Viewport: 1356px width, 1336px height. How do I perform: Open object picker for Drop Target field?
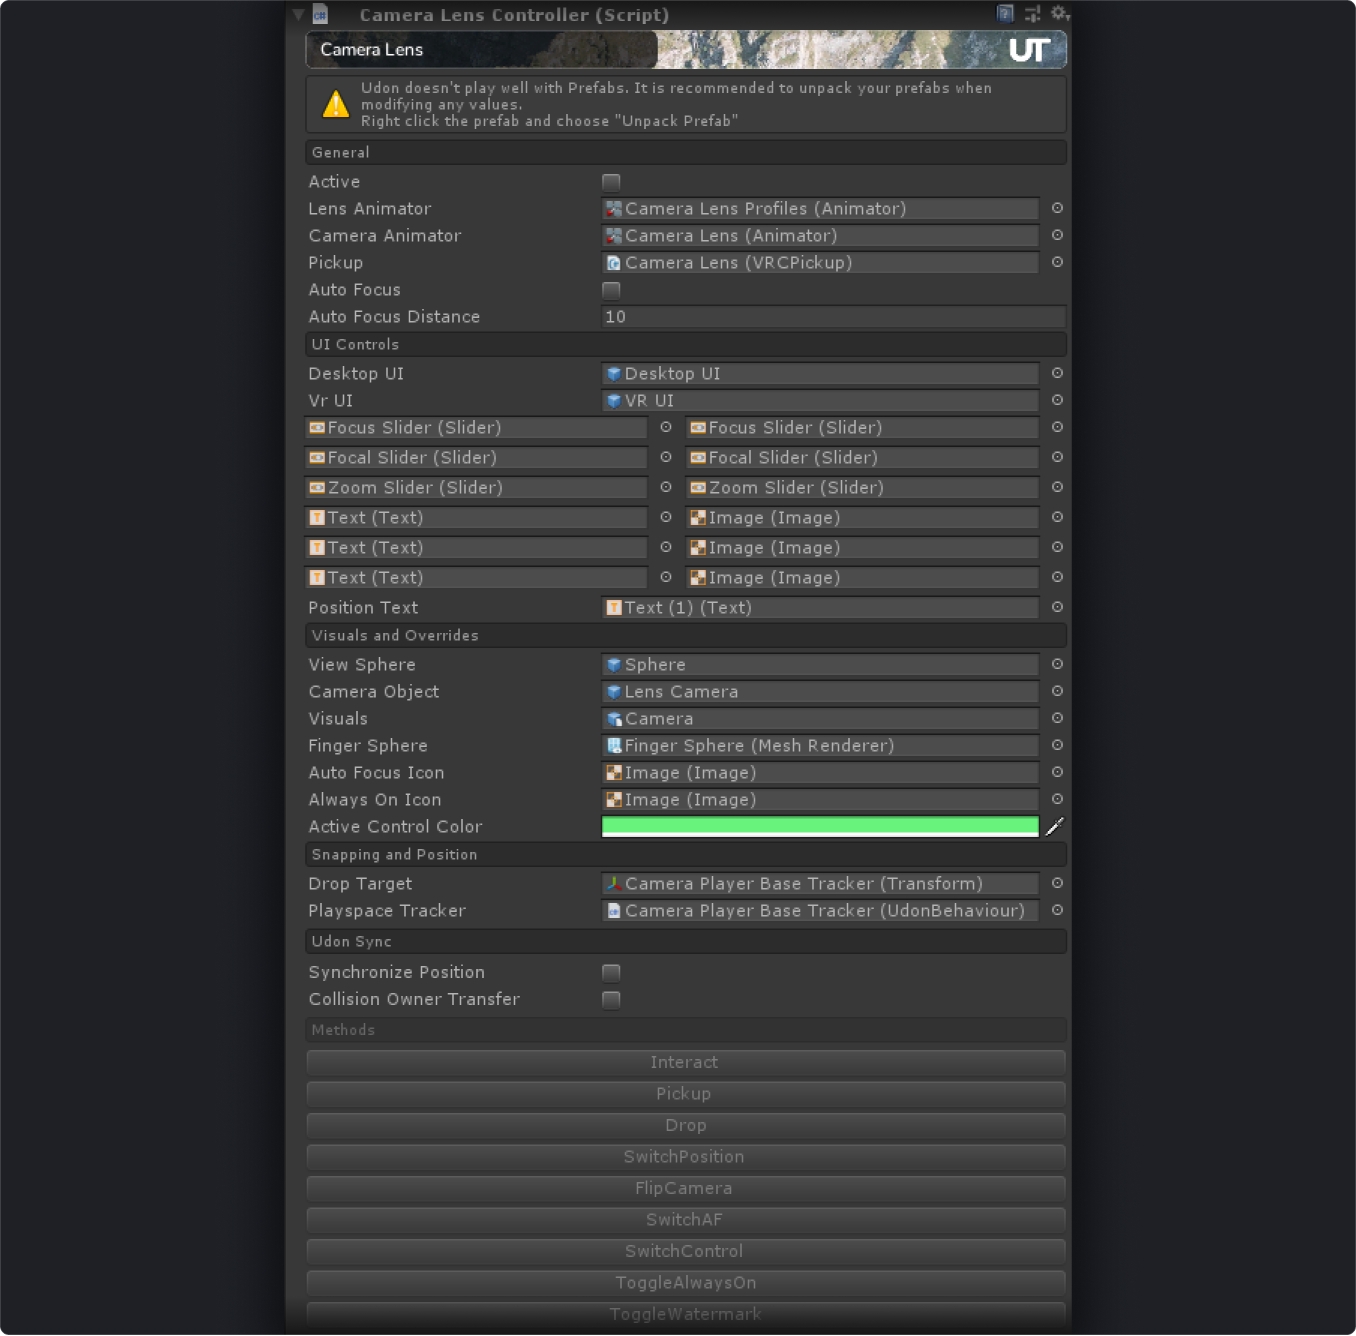(x=1057, y=883)
